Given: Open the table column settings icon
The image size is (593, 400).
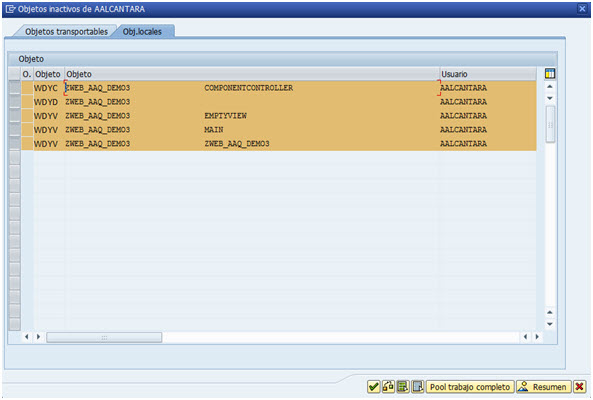Looking at the screenshot, I should pyautogui.click(x=550, y=73).
